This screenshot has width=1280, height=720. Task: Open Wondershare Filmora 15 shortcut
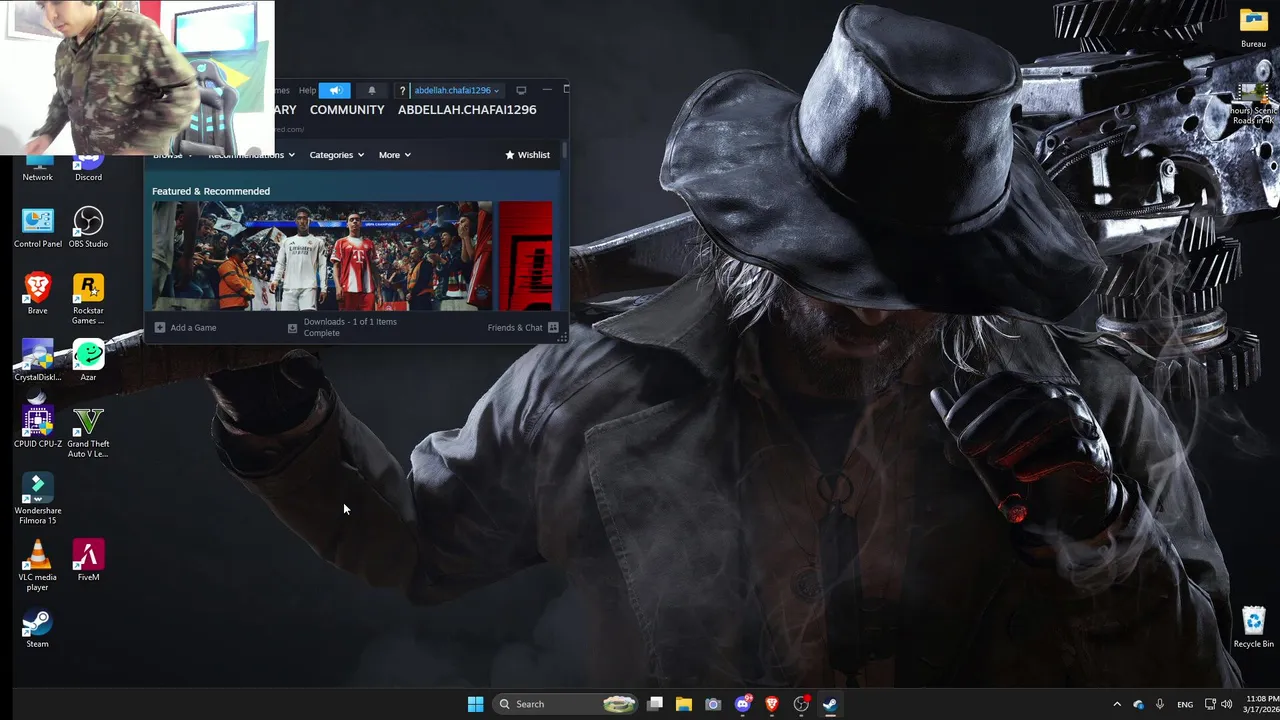pyautogui.click(x=38, y=499)
